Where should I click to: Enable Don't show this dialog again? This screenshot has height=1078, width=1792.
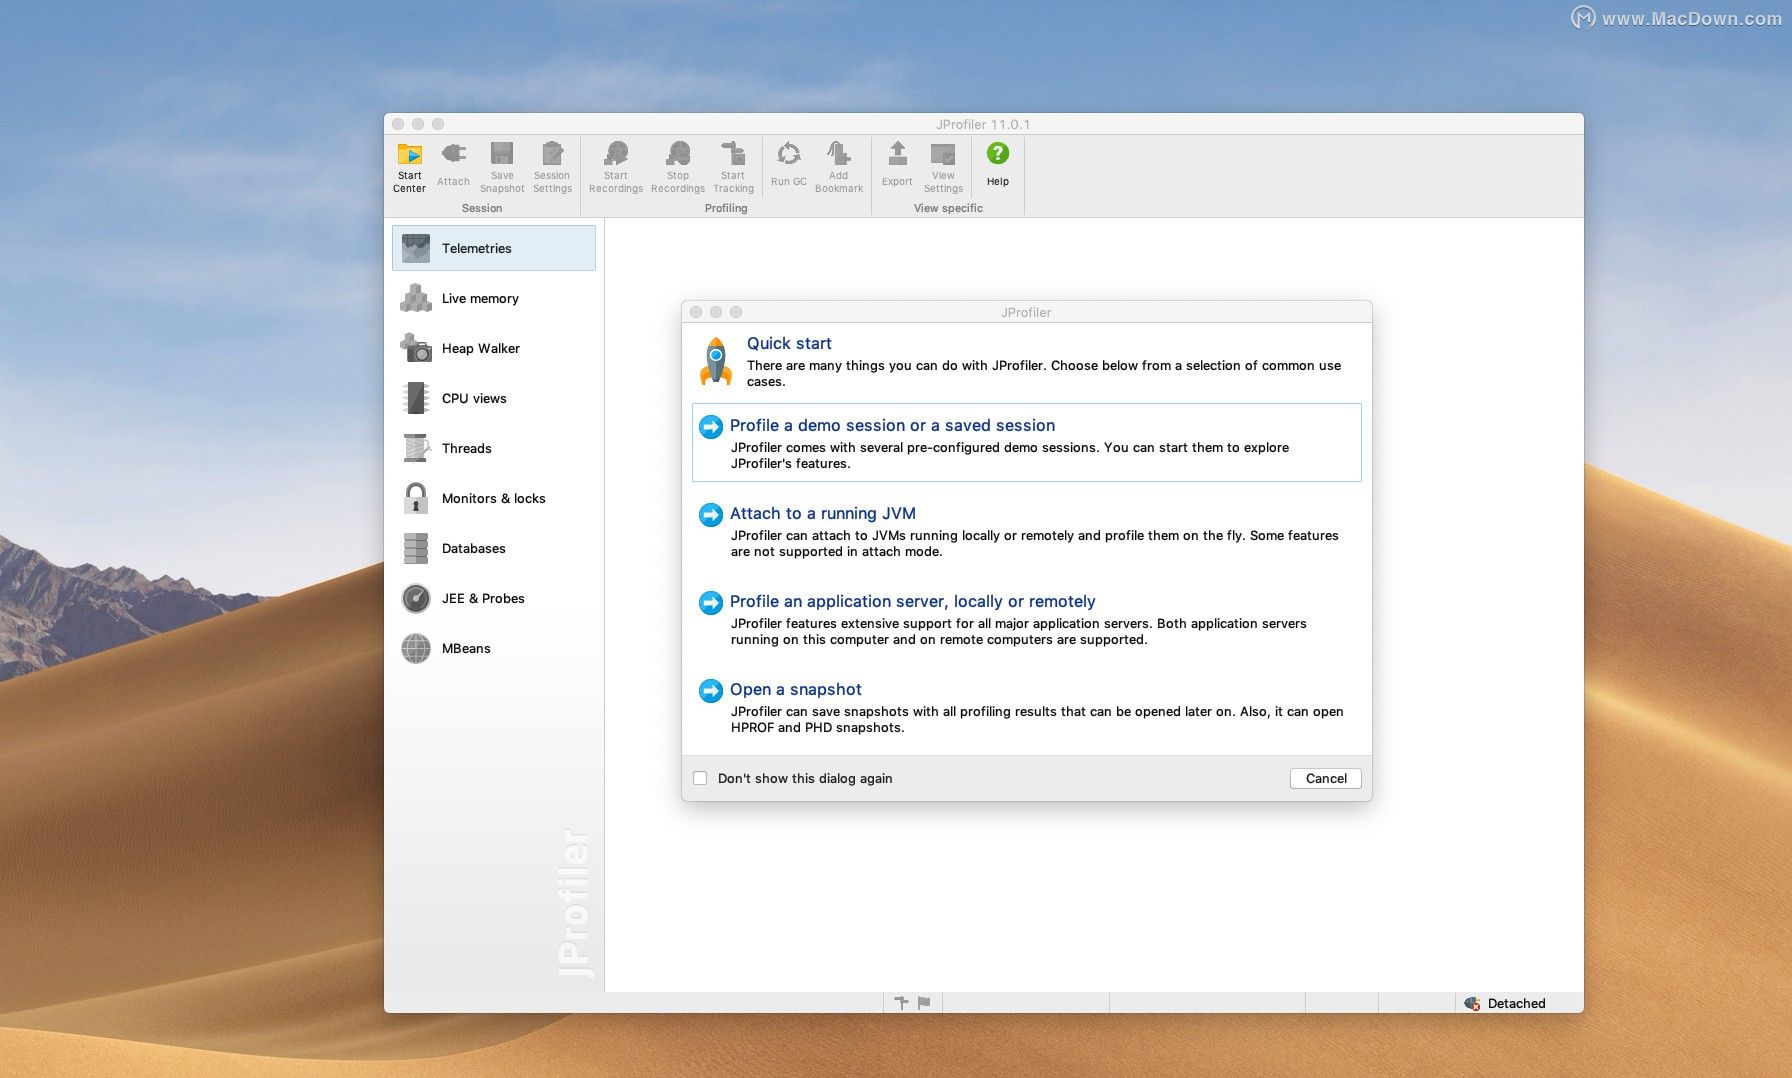tap(700, 778)
